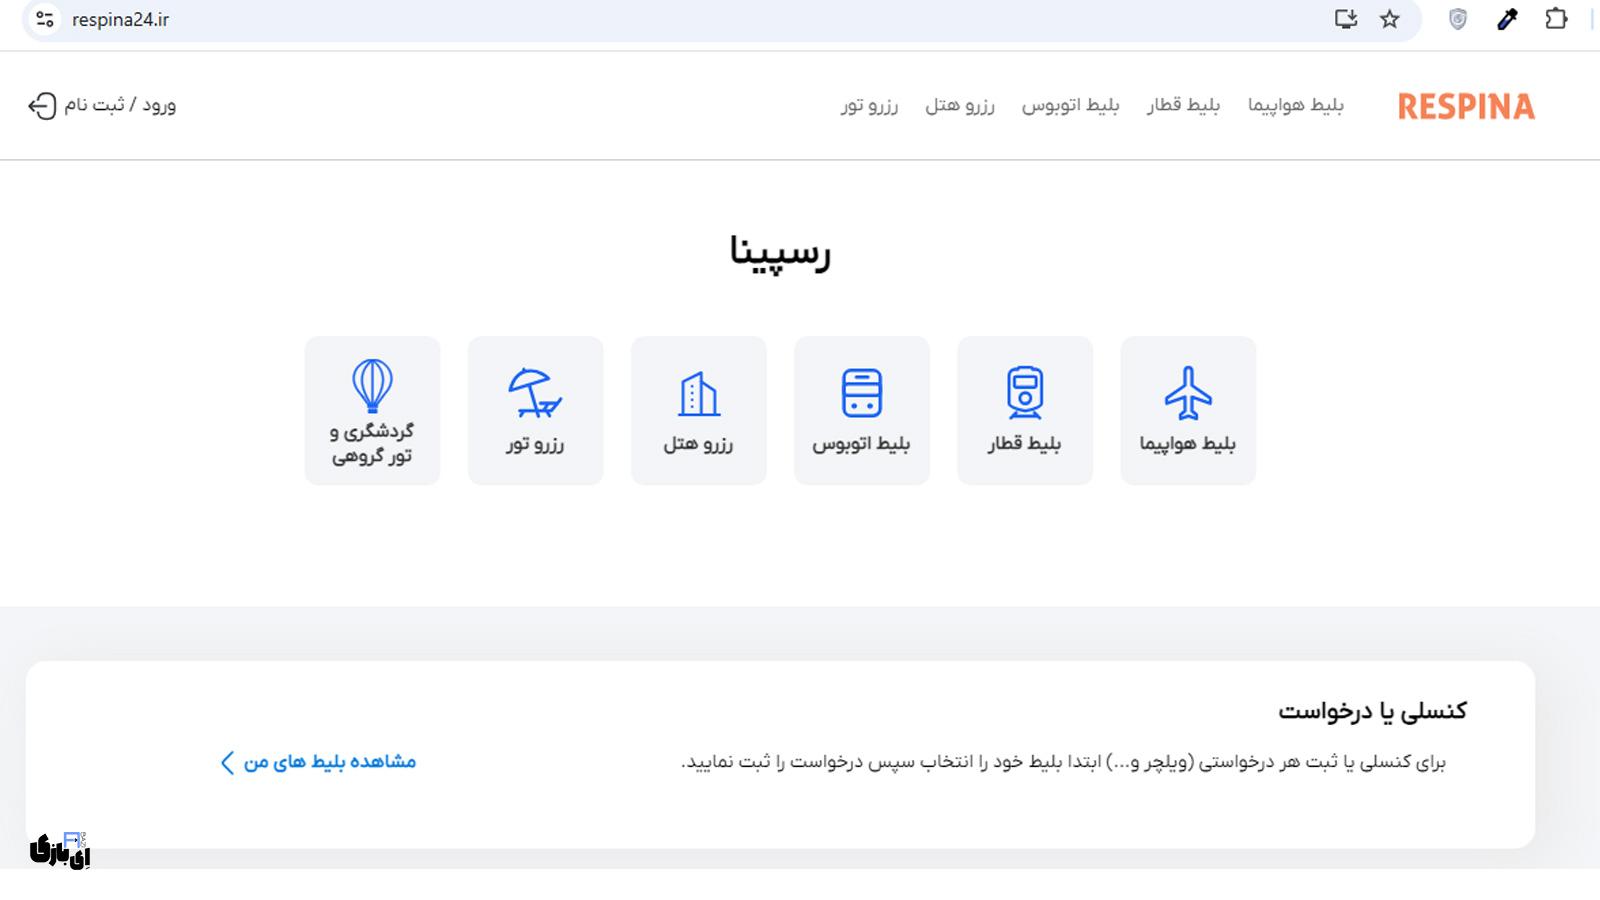Click the RESPINA logo
Image resolution: width=1600 pixels, height=900 pixels.
(1466, 106)
